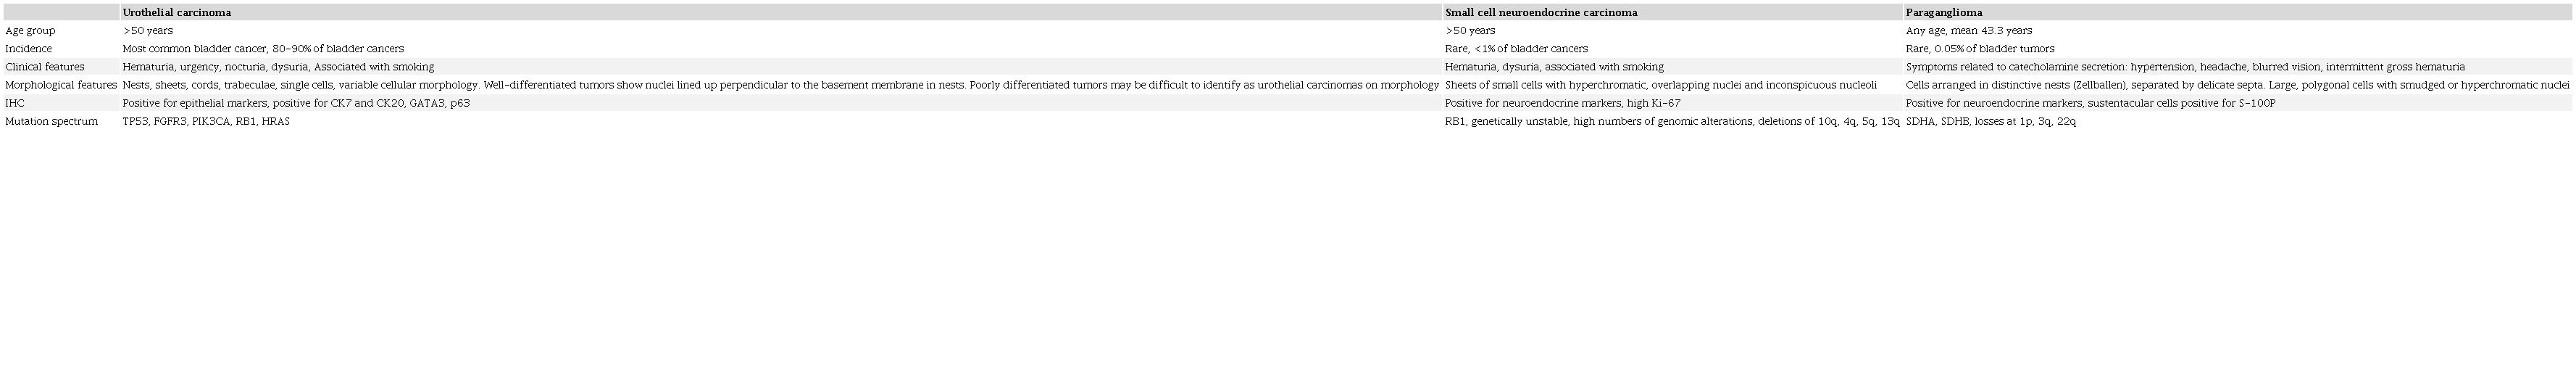Select 'Most common bladder cancer' incidence cell
The width and height of the screenshot is (2576, 367).
coord(263,49)
